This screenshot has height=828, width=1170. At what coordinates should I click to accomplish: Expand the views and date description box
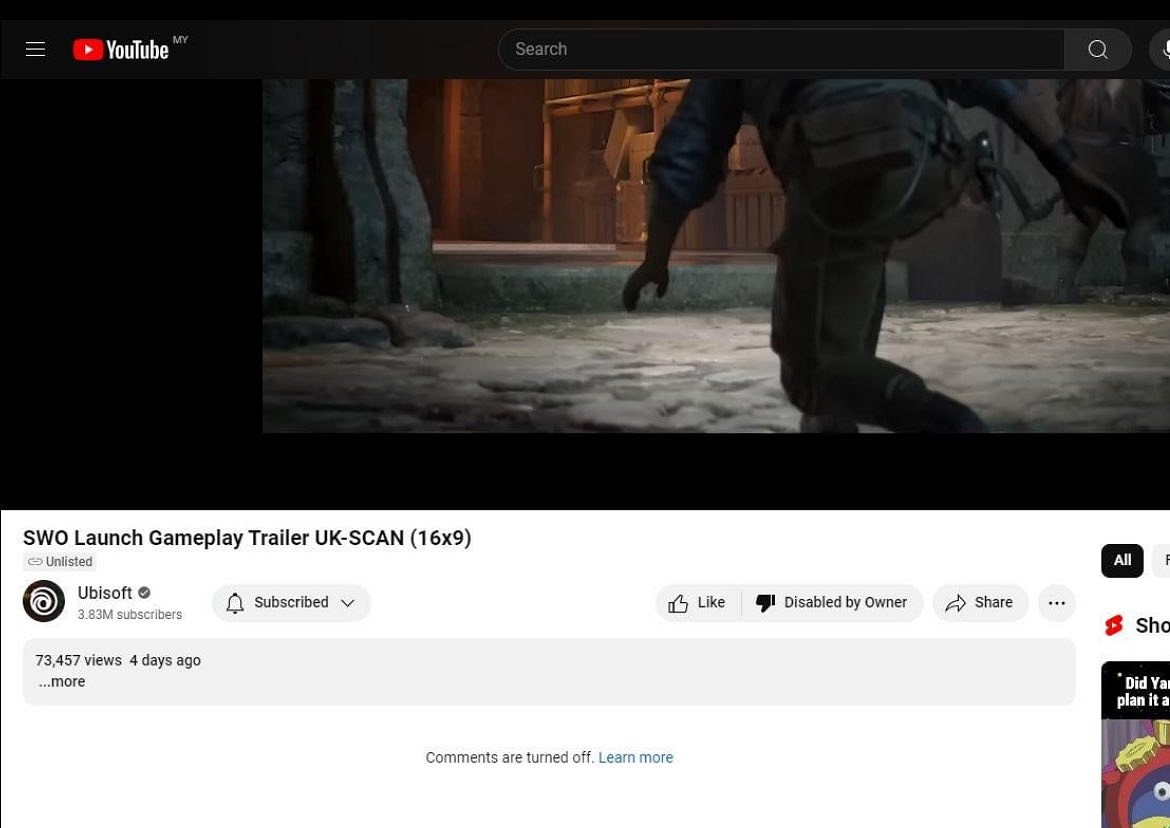pos(548,661)
